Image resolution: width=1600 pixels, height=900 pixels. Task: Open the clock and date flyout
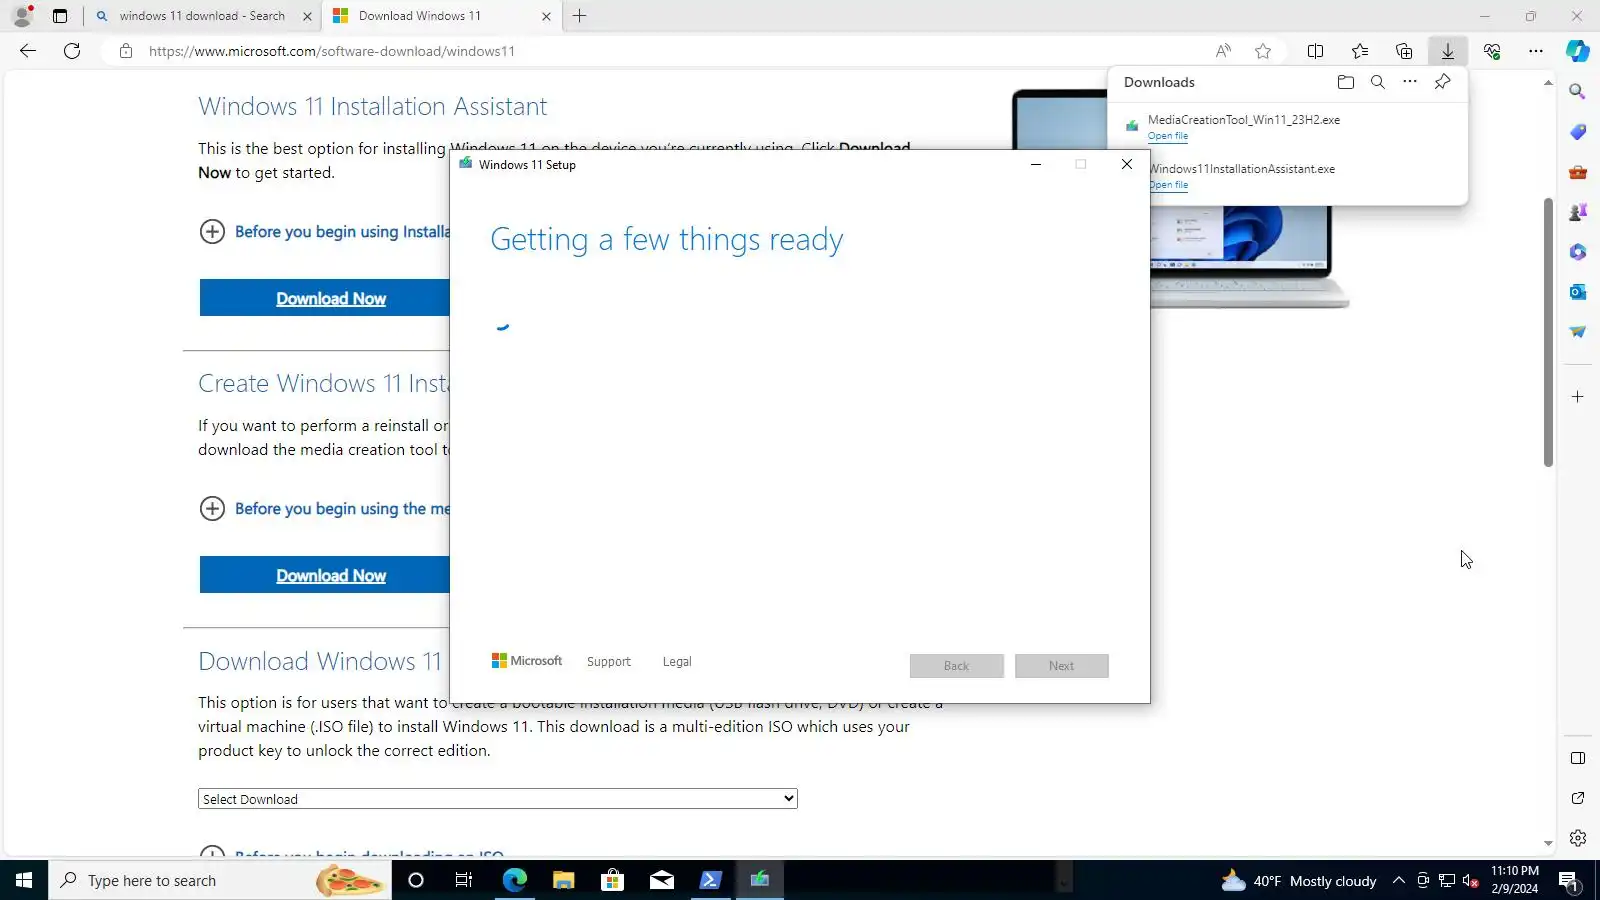1515,880
